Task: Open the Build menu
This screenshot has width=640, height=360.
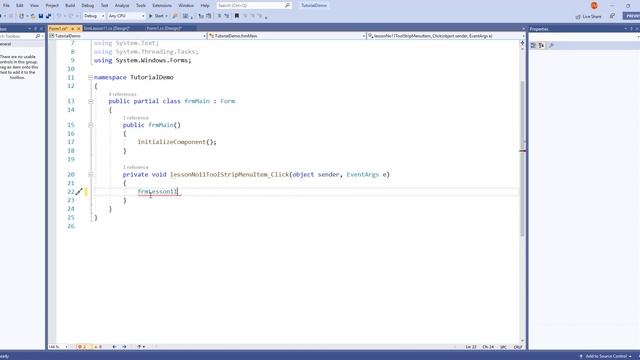Action: click(70, 5)
